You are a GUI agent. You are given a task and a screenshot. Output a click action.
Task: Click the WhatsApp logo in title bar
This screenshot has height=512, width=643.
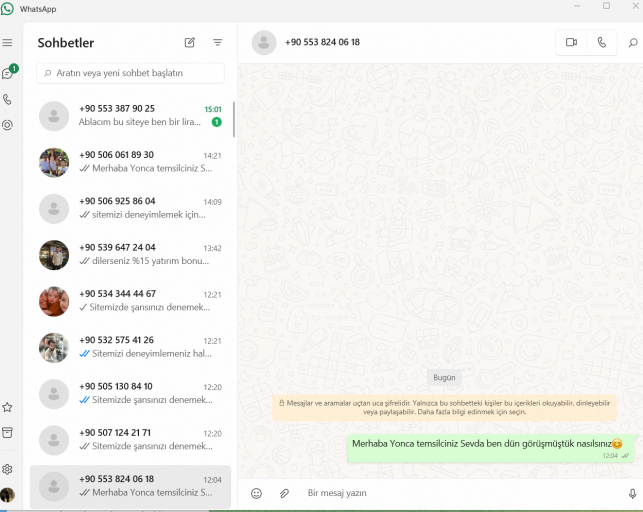(7, 9)
